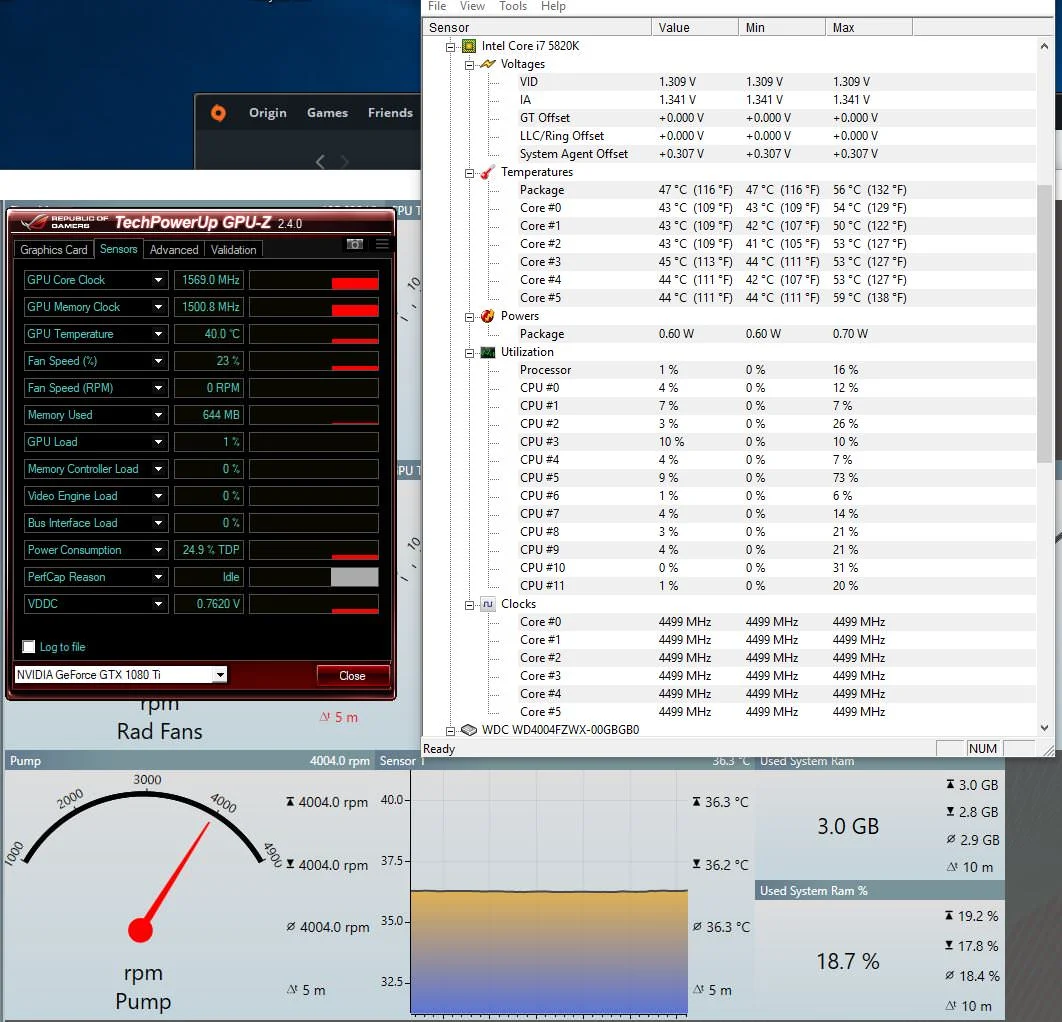Viewport: 1062px width, 1022px height.
Task: Click the WDC hard drive icon
Action: point(469,729)
